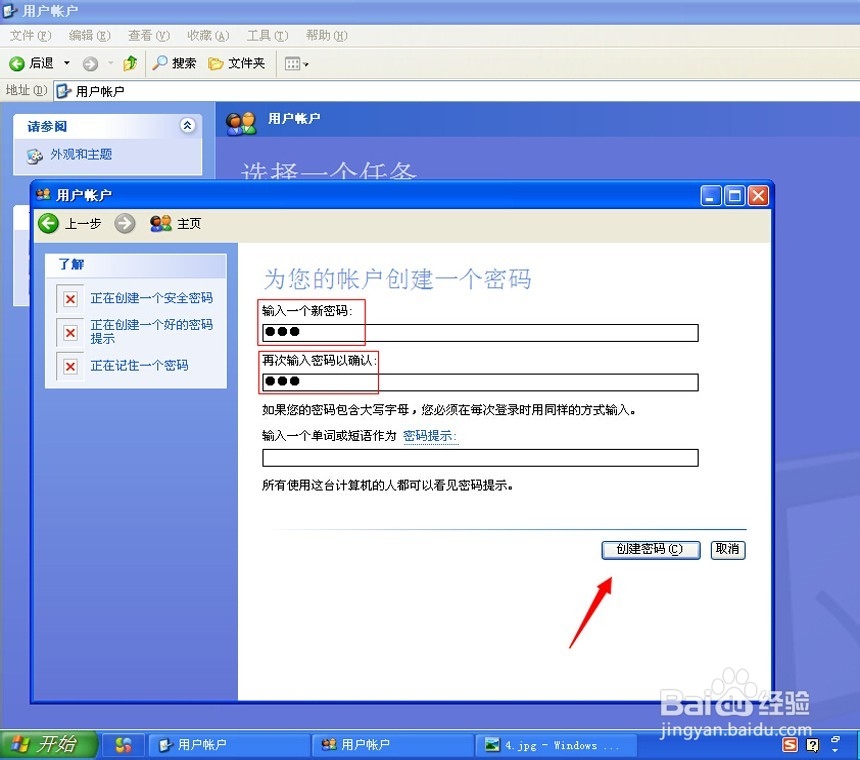The height and width of the screenshot is (760, 860).
Task: Switch to first 用户帐户 taskbar button
Action: point(229,745)
